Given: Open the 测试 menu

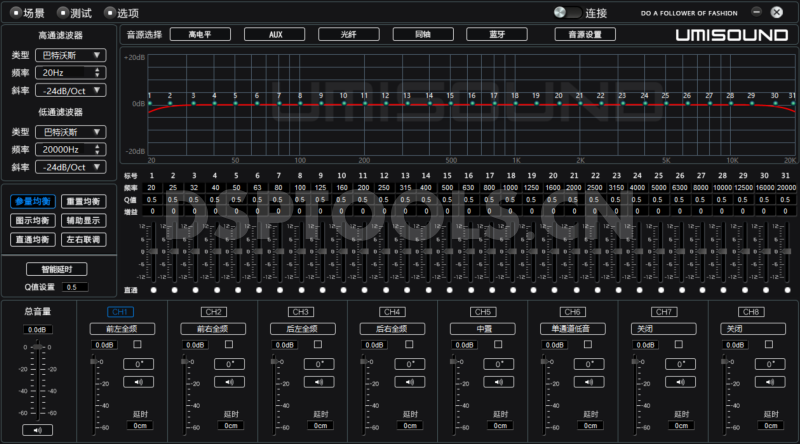Looking at the screenshot, I should 75,13.
